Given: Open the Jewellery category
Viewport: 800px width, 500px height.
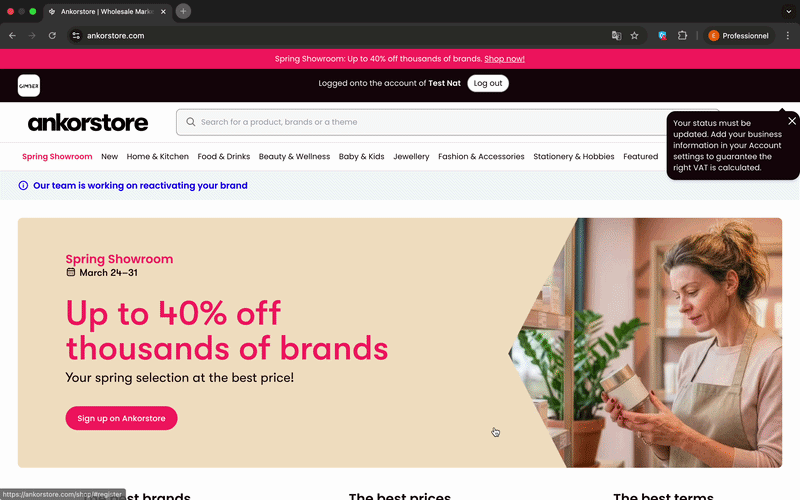Looking at the screenshot, I should click(411, 157).
